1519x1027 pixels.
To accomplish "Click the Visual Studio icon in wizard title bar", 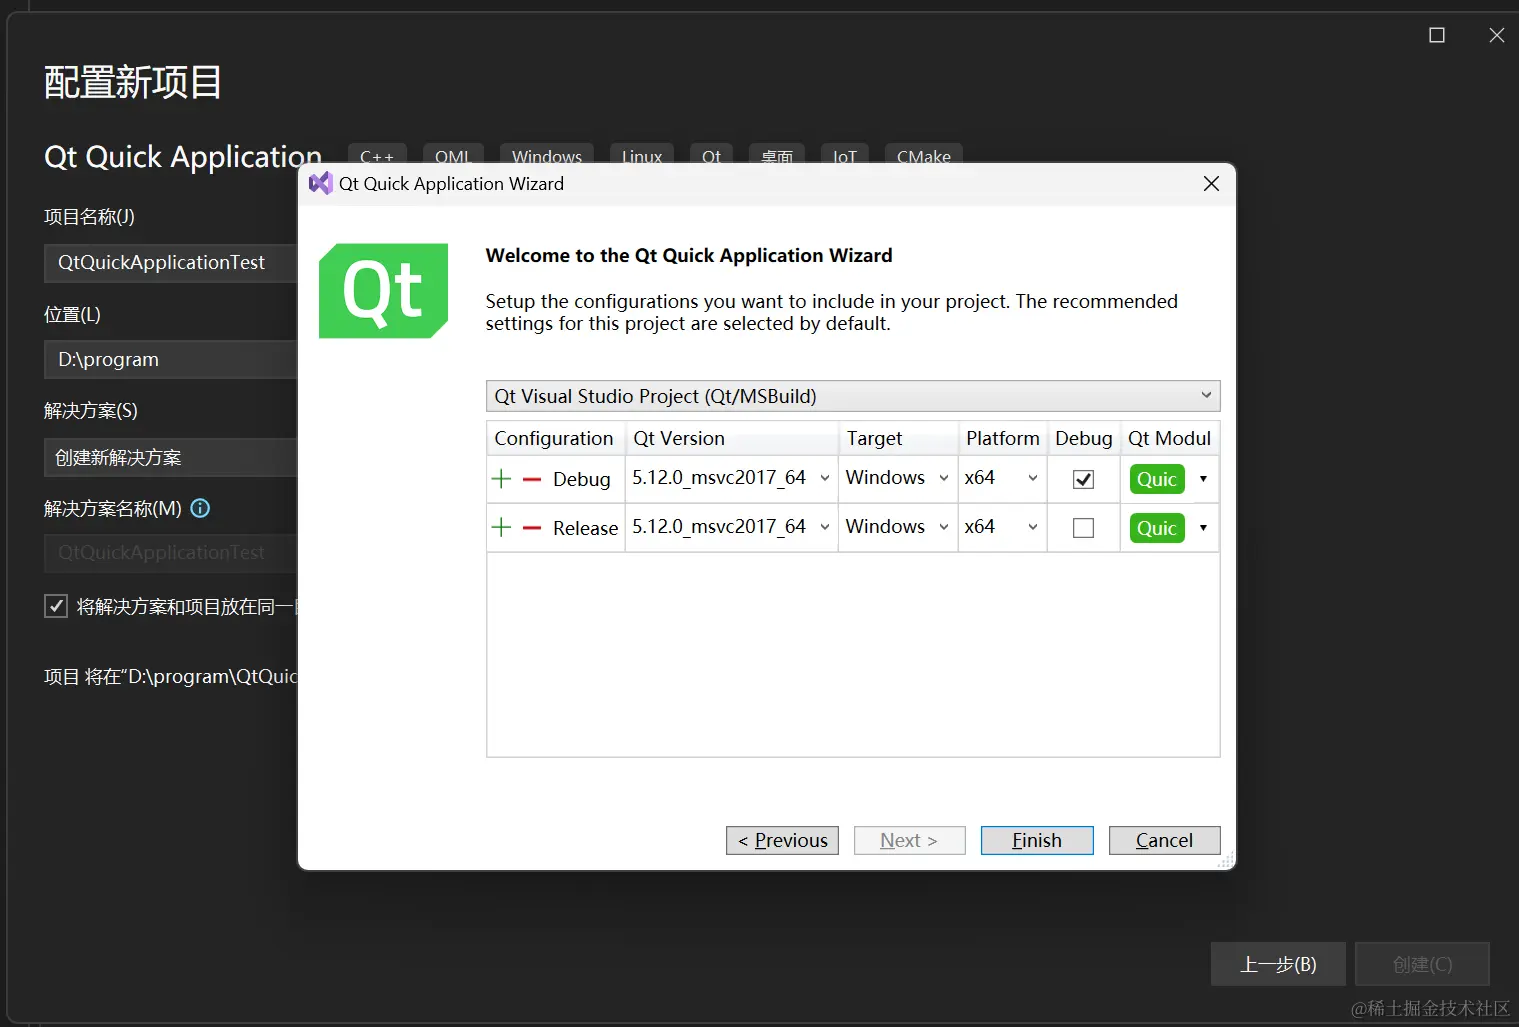I will [x=320, y=183].
